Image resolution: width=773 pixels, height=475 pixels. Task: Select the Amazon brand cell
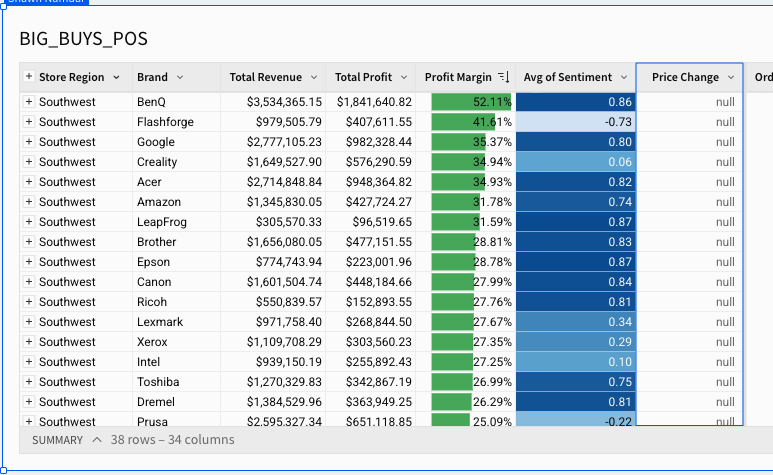click(x=176, y=202)
